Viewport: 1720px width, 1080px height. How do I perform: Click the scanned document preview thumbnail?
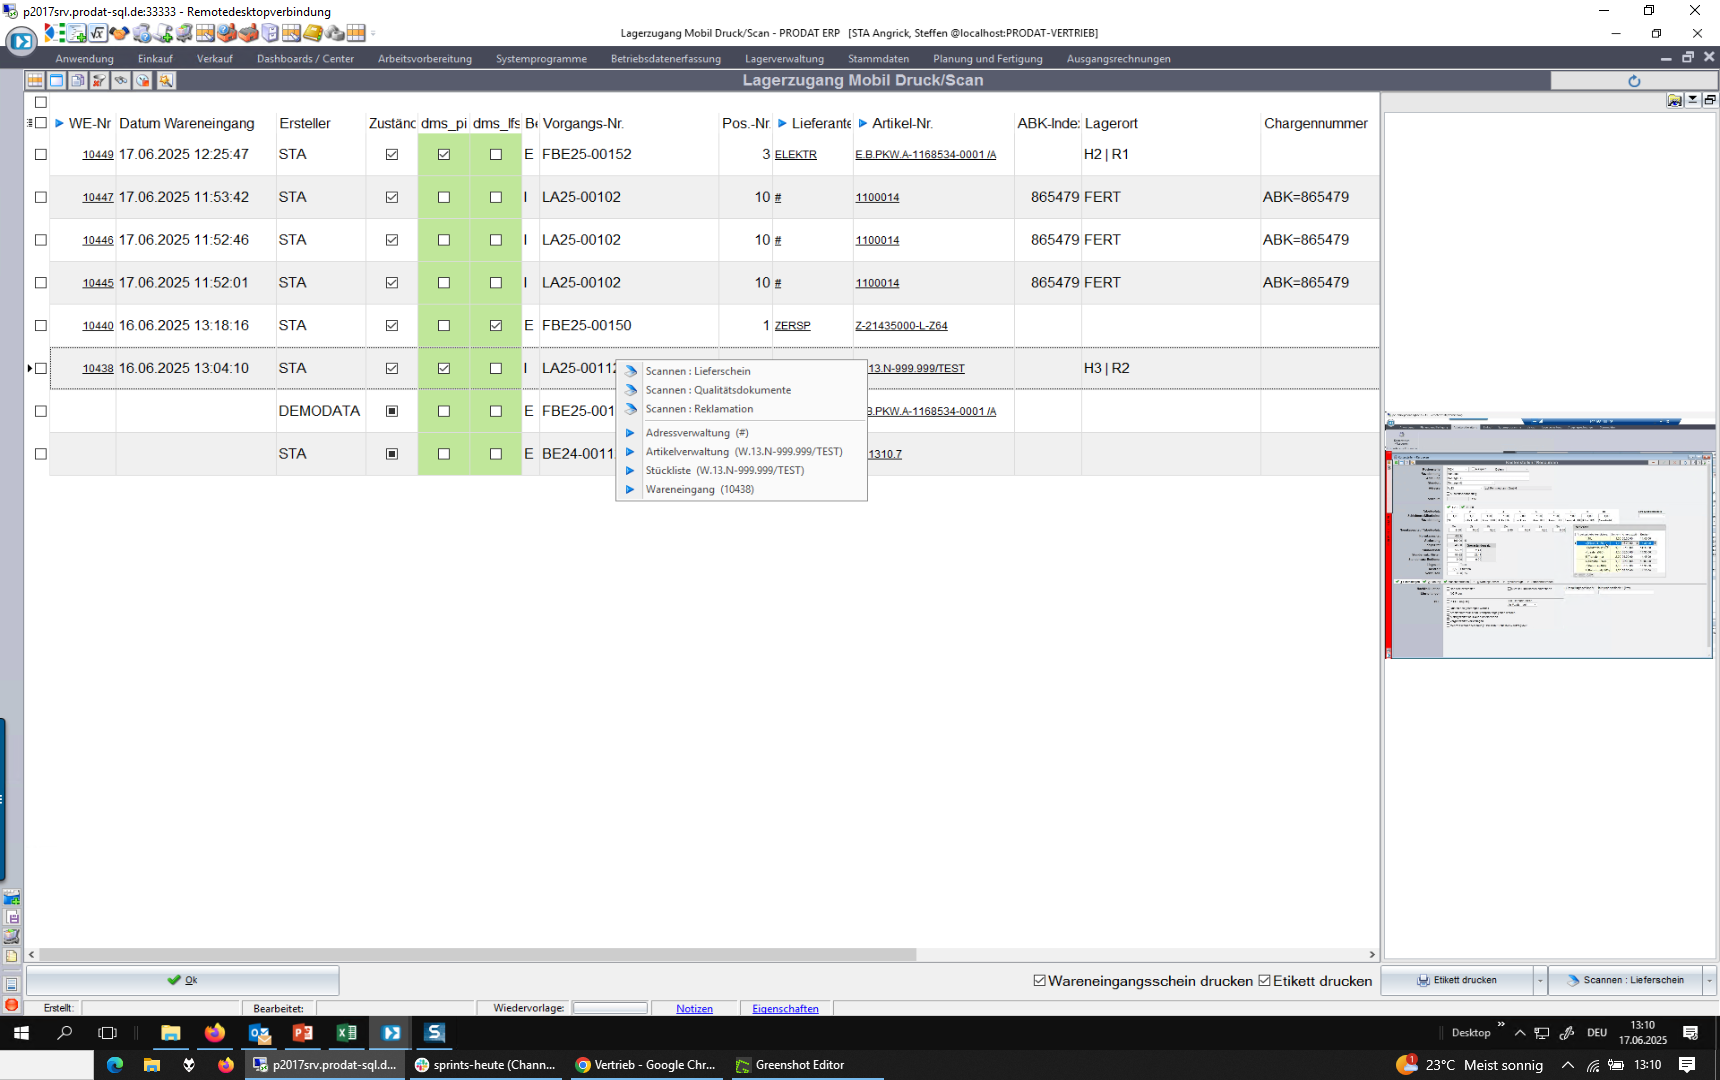[1549, 538]
